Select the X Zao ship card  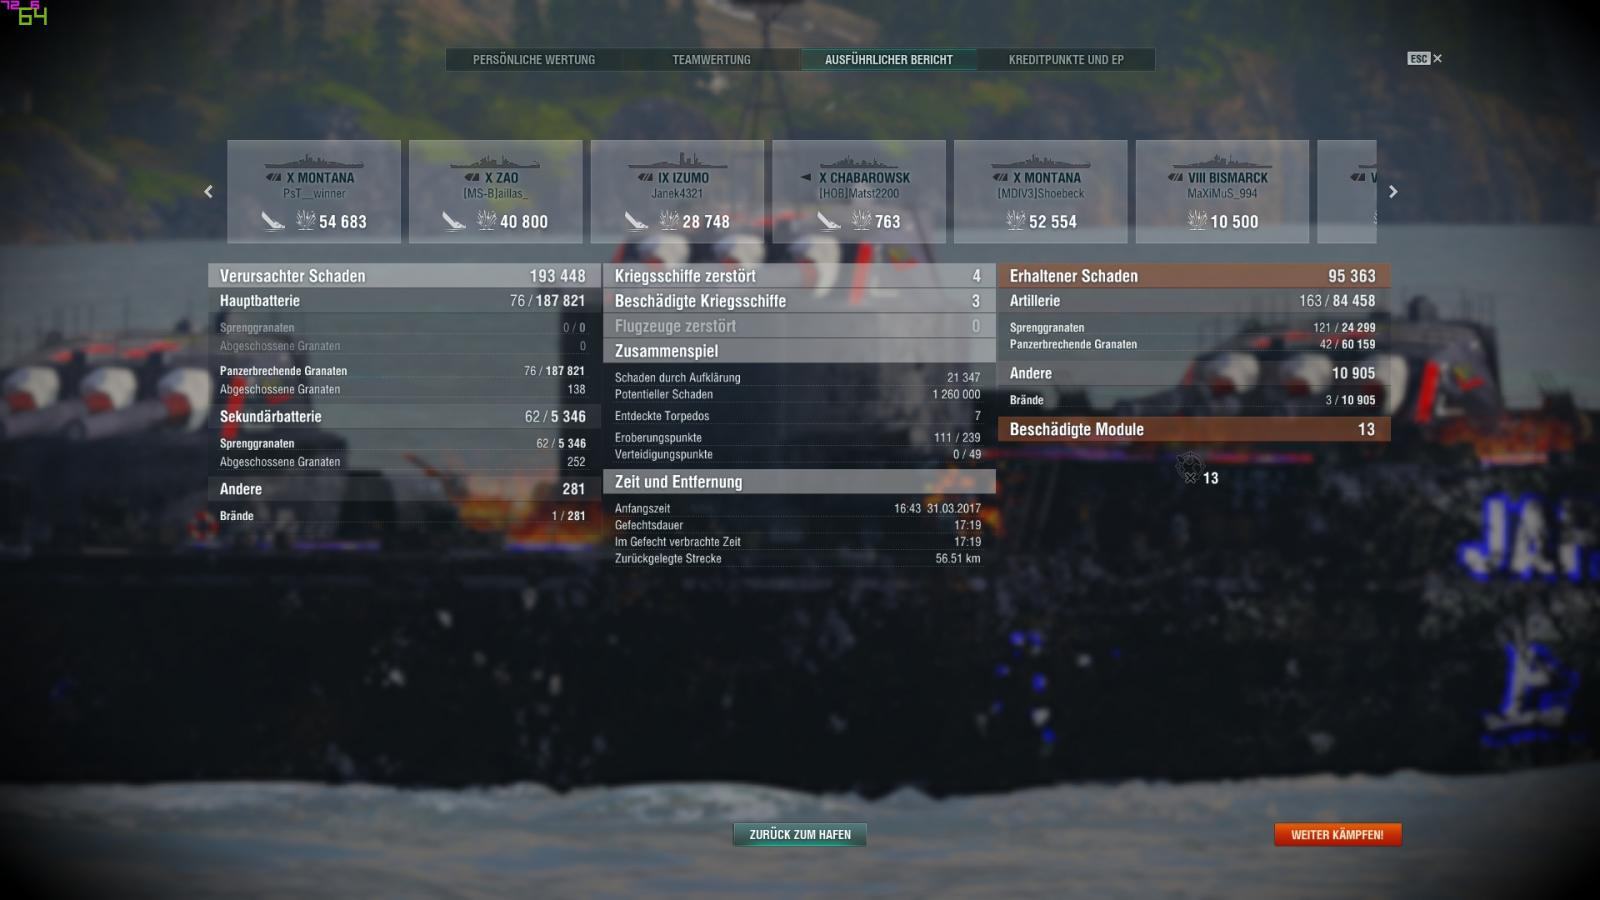[496, 192]
